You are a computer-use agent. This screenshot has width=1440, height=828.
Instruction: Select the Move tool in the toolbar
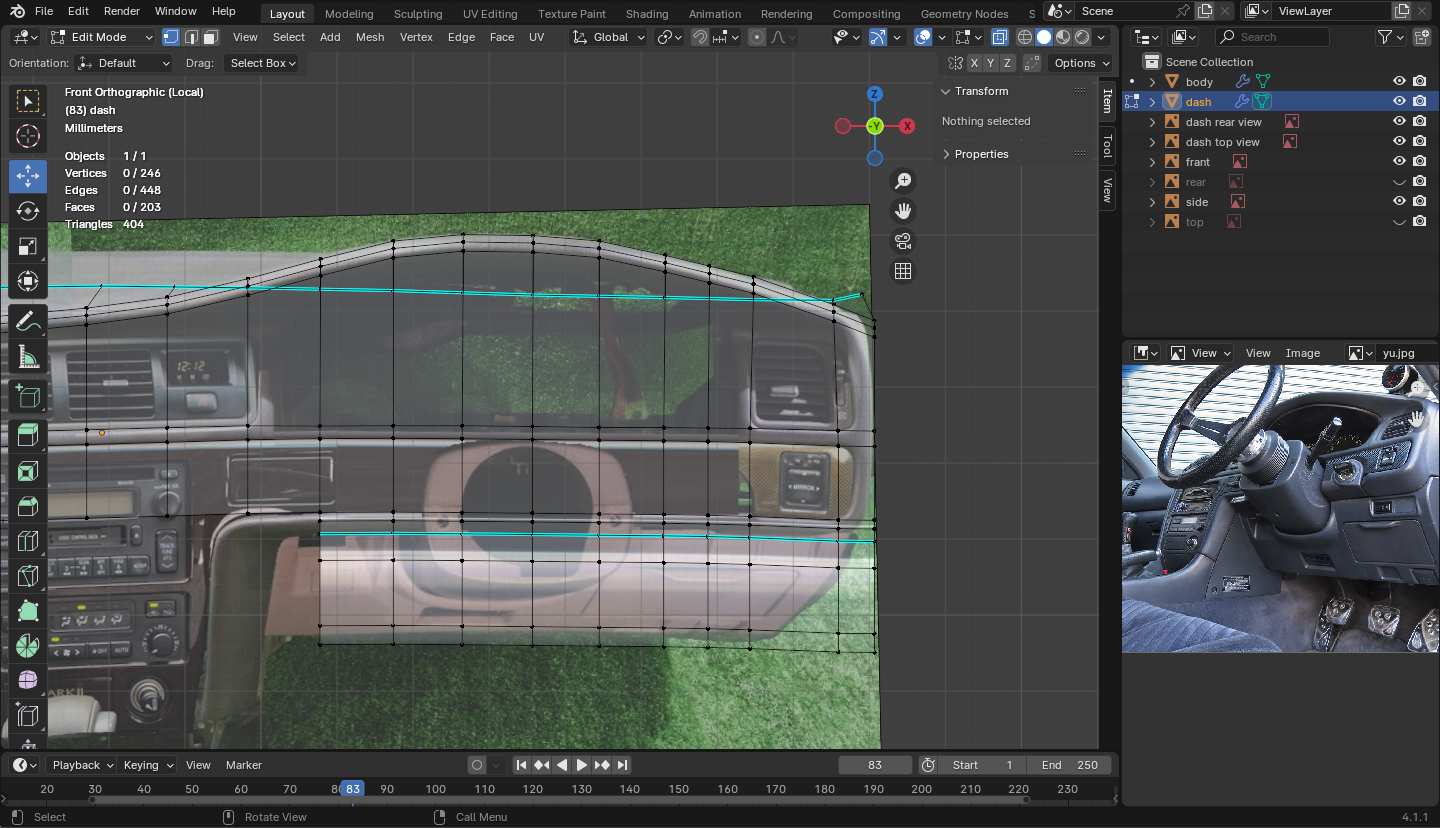pyautogui.click(x=28, y=176)
